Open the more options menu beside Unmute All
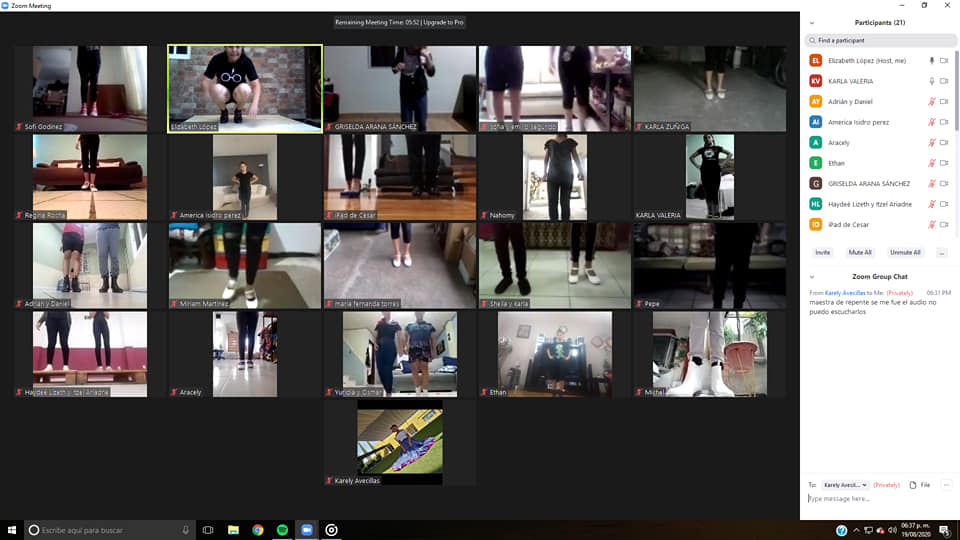The image size is (960, 540). coord(941,253)
